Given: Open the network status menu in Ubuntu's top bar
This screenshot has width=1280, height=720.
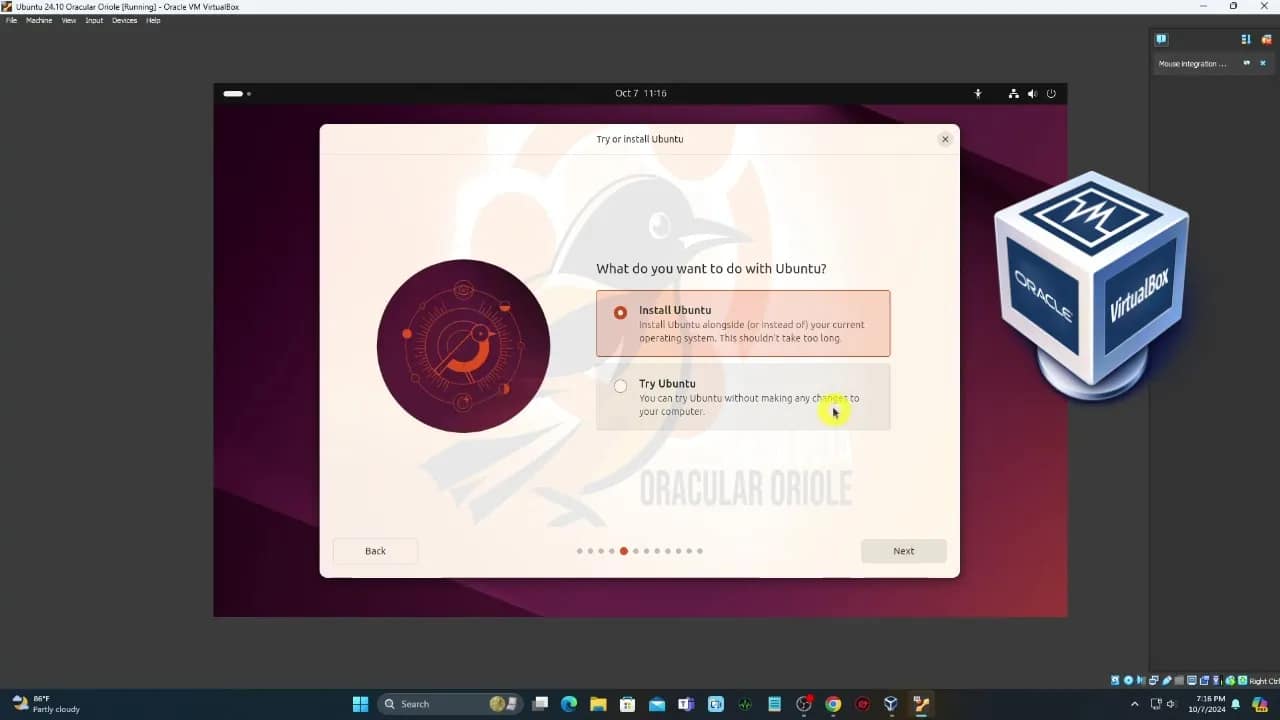Looking at the screenshot, I should tap(1013, 93).
